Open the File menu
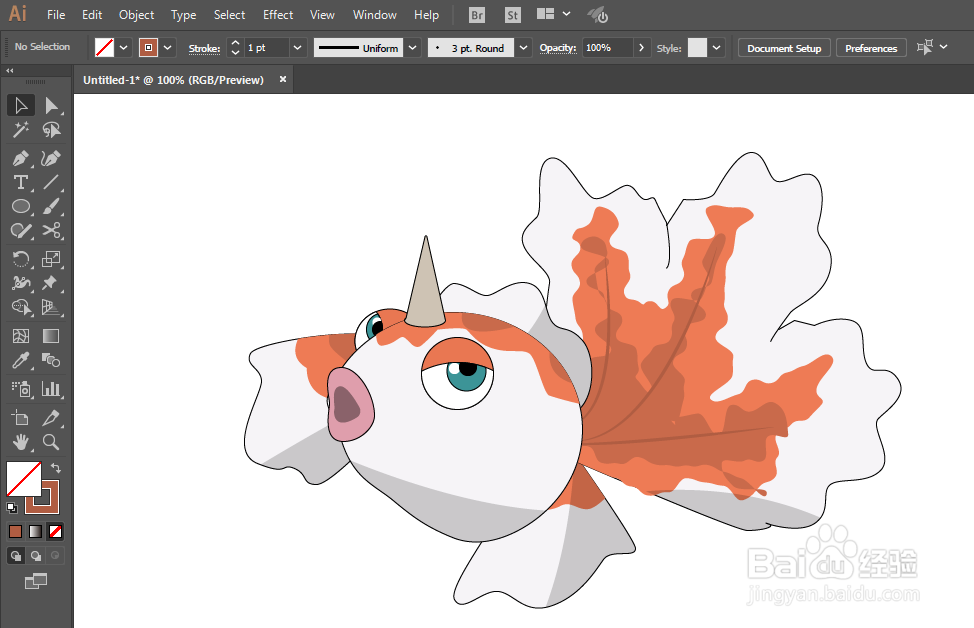 (x=56, y=14)
